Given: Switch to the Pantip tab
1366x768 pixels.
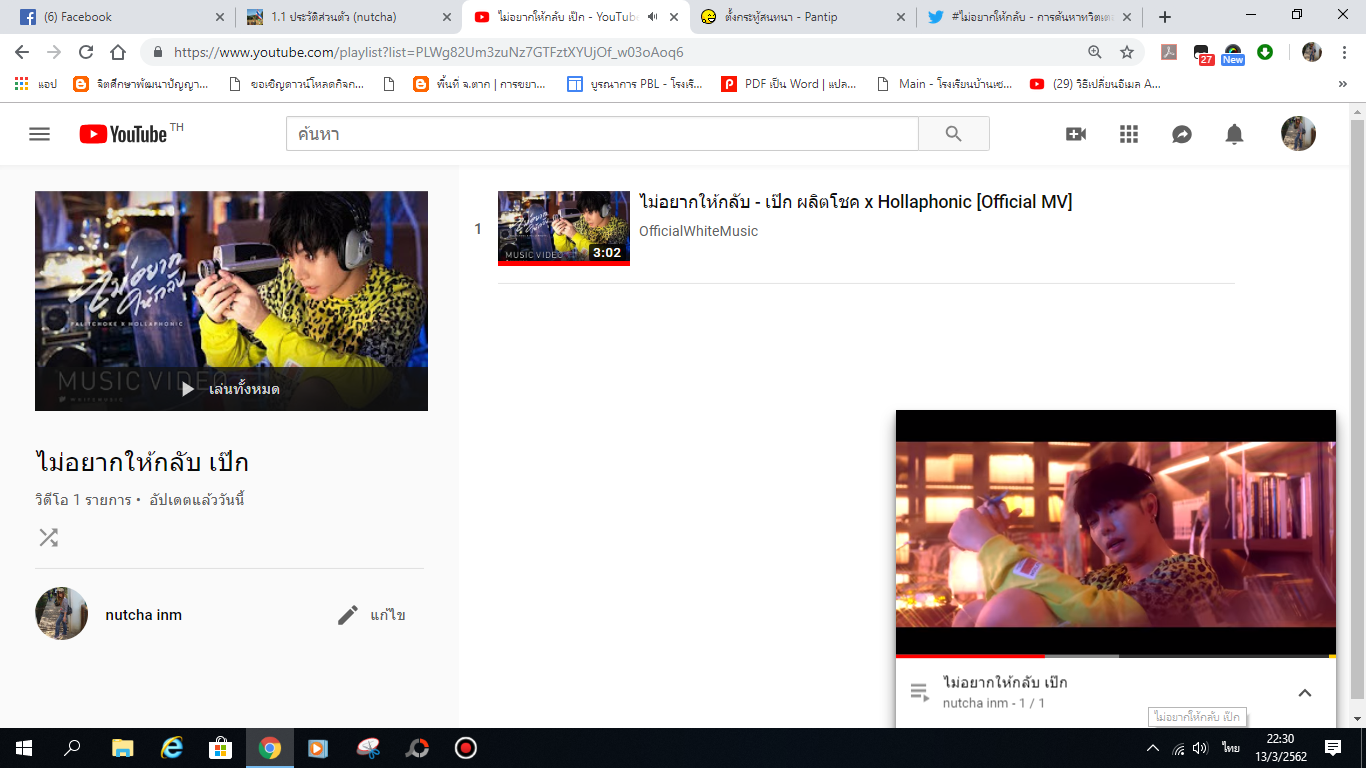Looking at the screenshot, I should [803, 17].
